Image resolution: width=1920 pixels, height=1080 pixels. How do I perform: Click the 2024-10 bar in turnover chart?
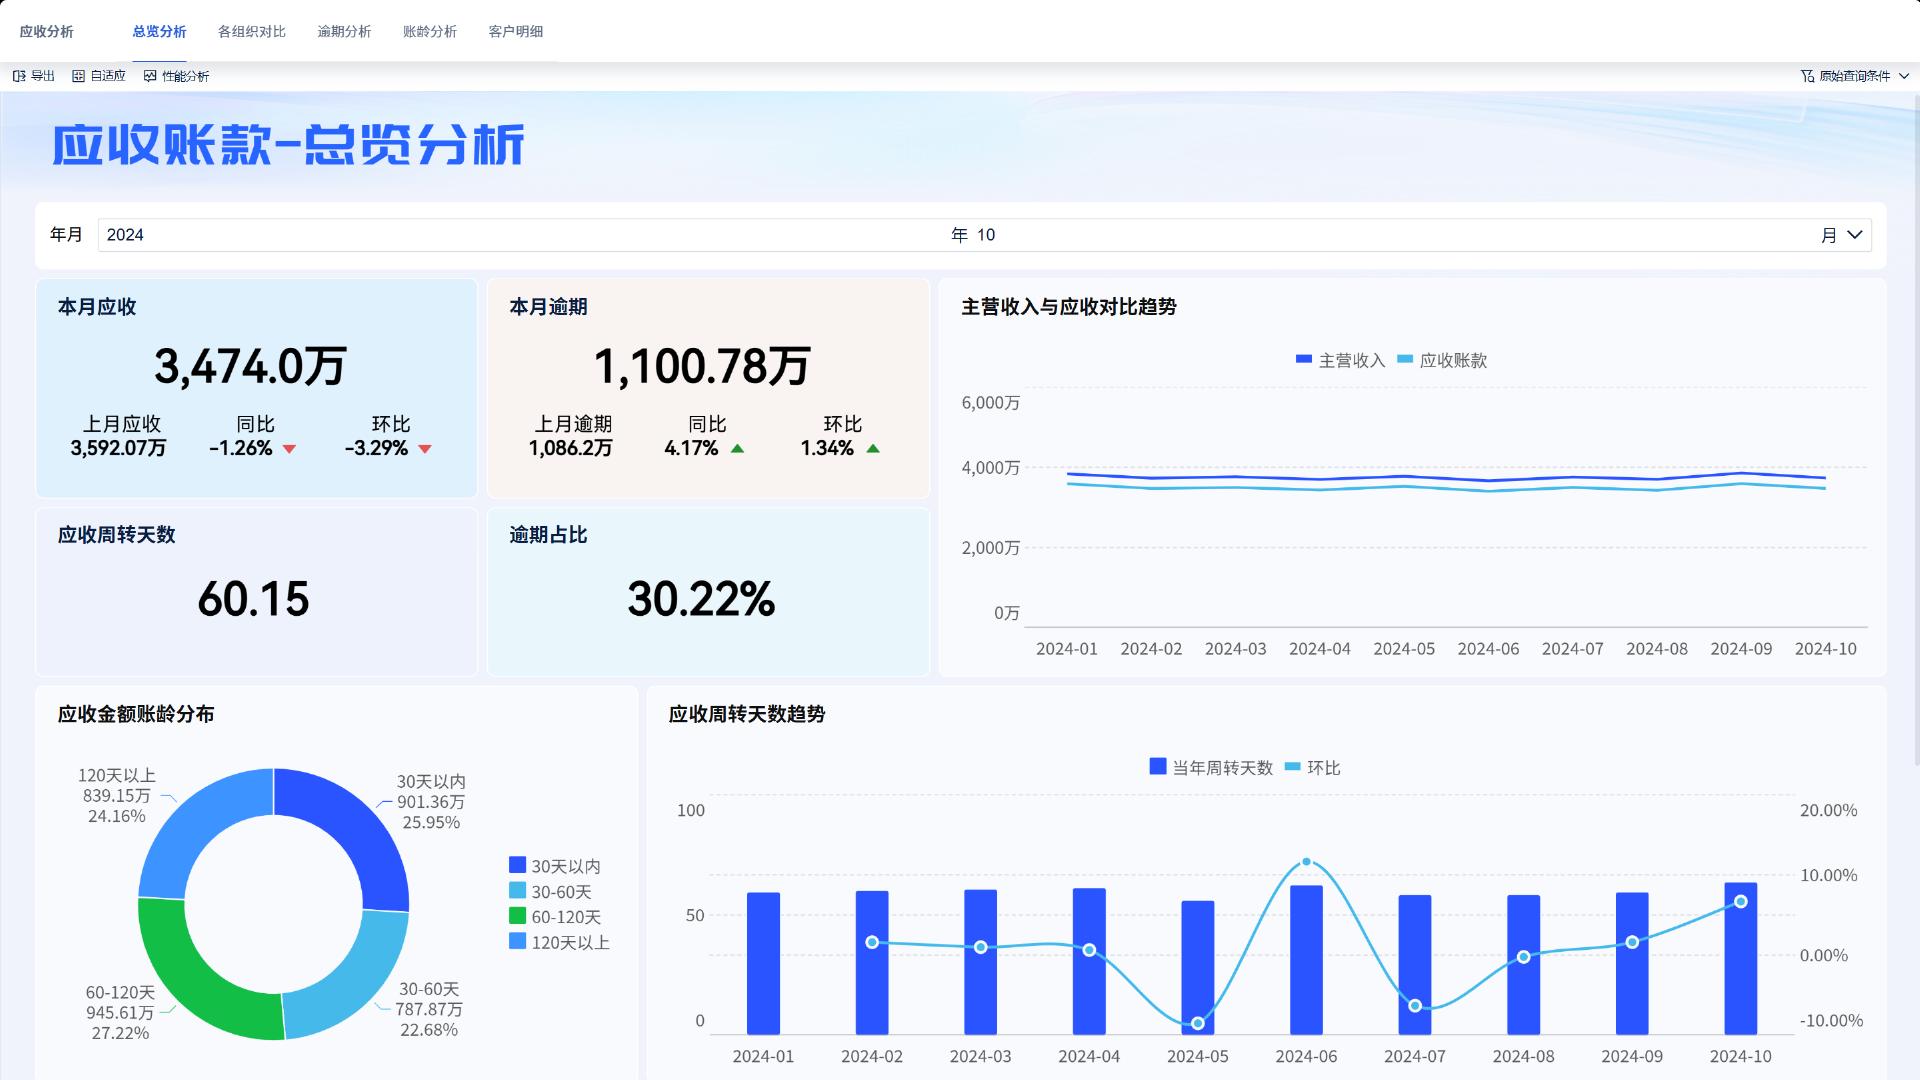coord(1740,960)
